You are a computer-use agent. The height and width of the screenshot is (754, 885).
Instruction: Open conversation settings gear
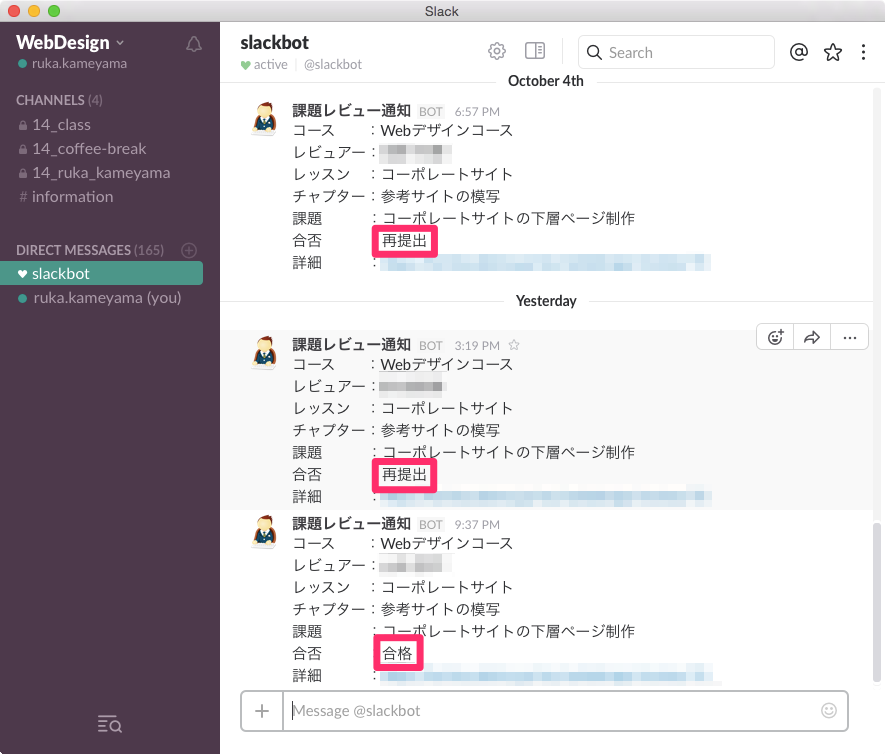tap(497, 51)
